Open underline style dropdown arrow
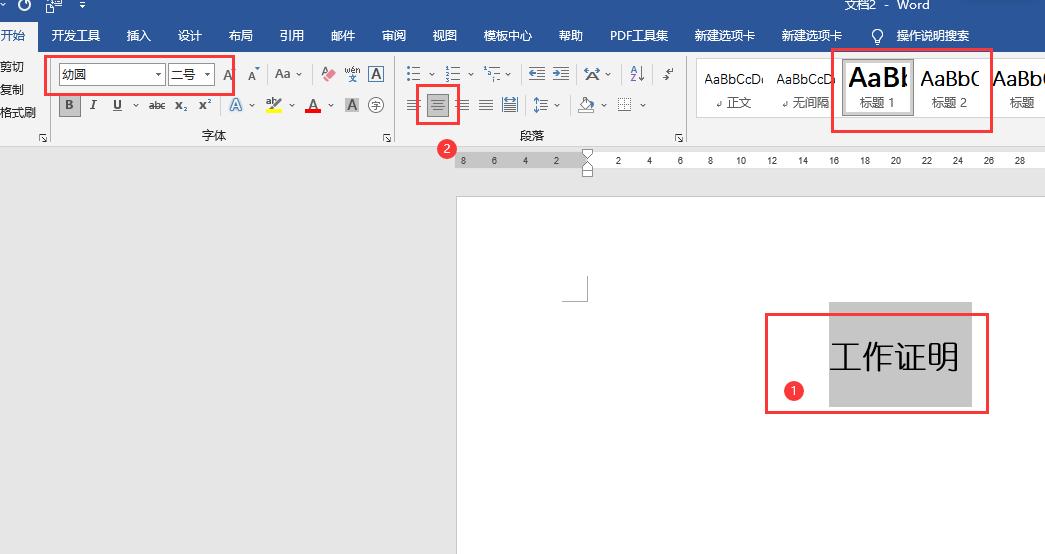The image size is (1045, 554). tap(135, 105)
